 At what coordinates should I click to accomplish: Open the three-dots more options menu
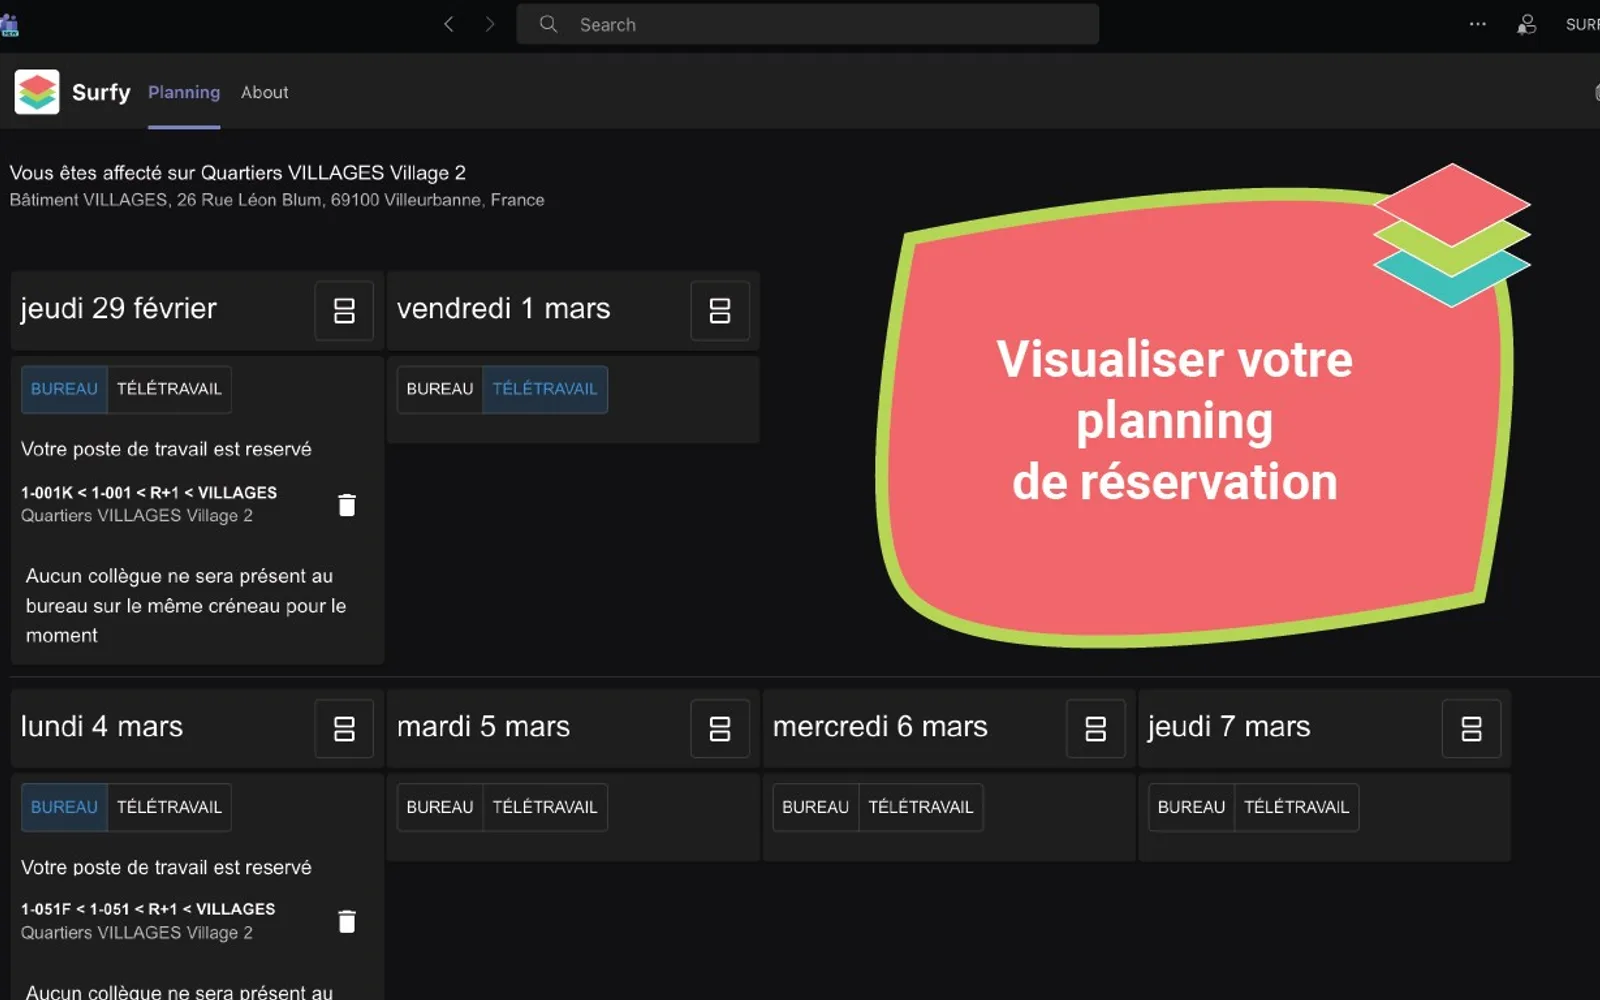(1477, 24)
